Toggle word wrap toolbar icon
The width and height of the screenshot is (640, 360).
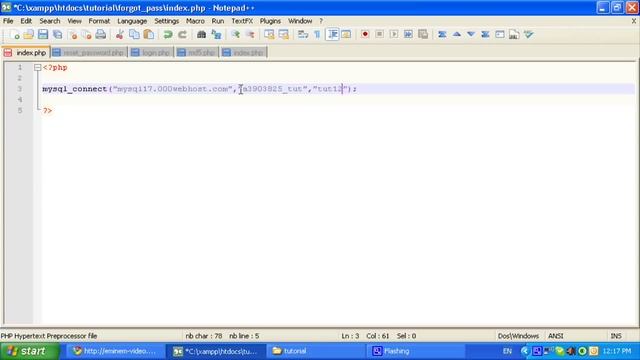tap(303, 35)
